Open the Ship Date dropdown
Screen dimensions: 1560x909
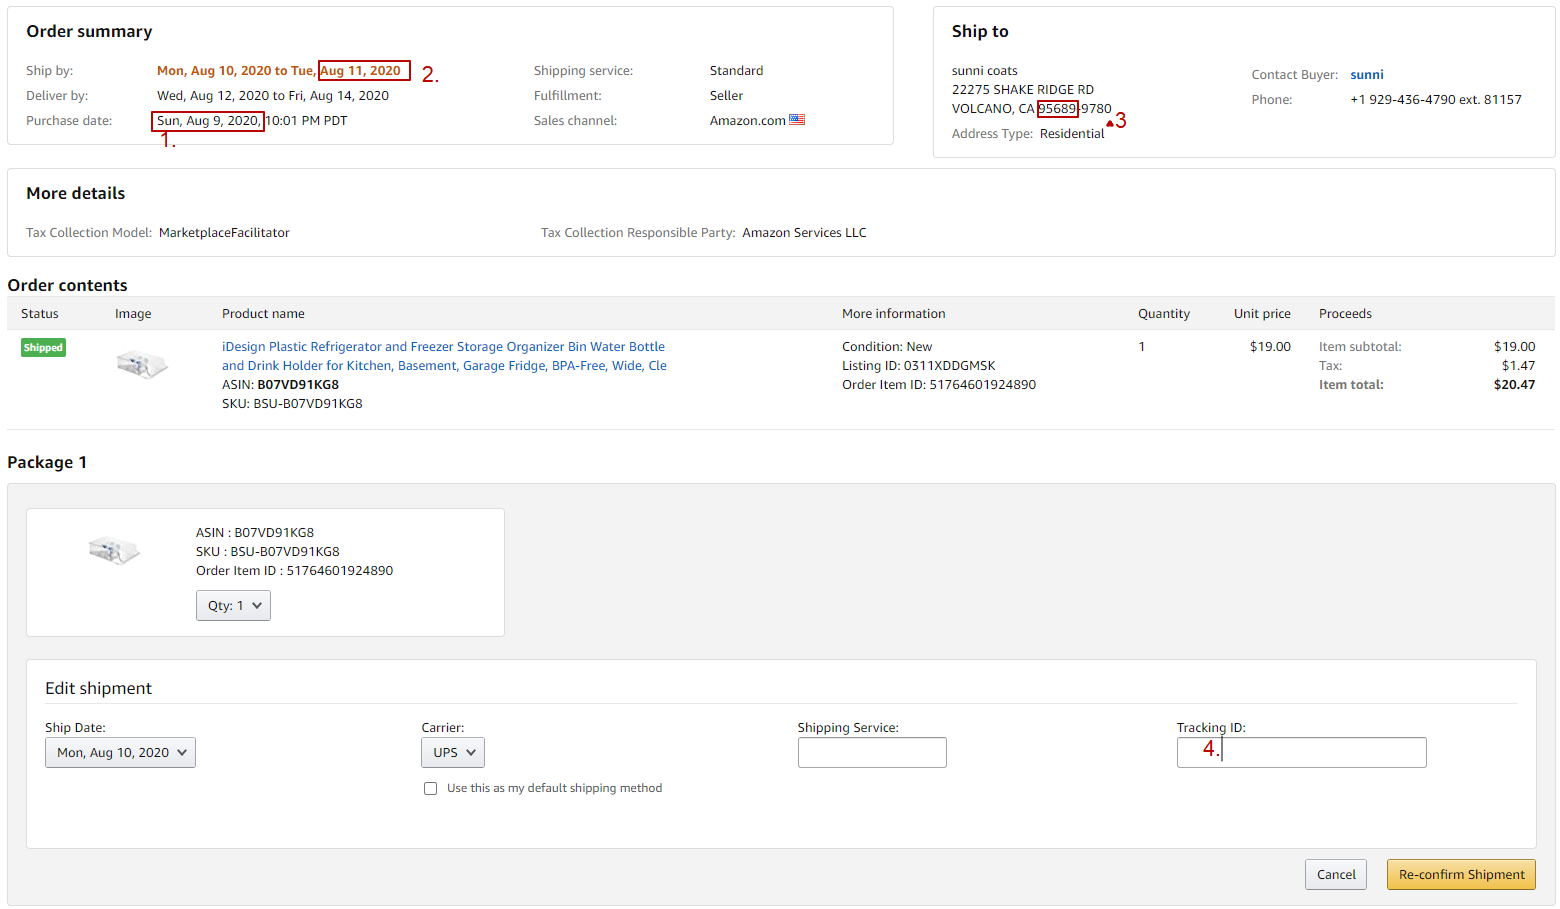(120, 753)
